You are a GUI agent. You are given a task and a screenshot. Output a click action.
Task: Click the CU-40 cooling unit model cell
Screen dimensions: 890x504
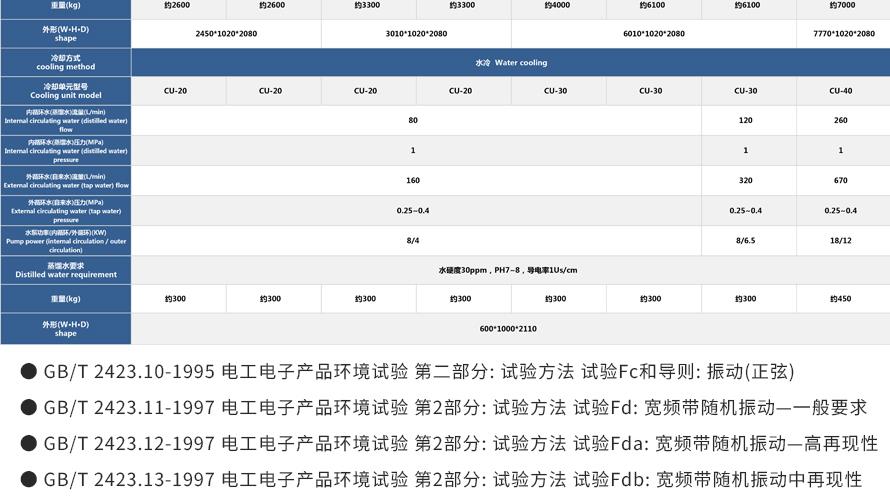tap(840, 91)
